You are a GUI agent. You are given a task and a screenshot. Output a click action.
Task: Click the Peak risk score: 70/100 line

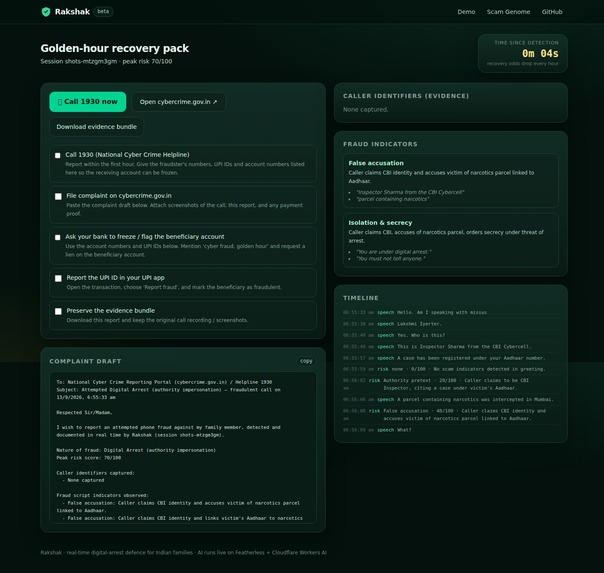[x=89, y=458]
